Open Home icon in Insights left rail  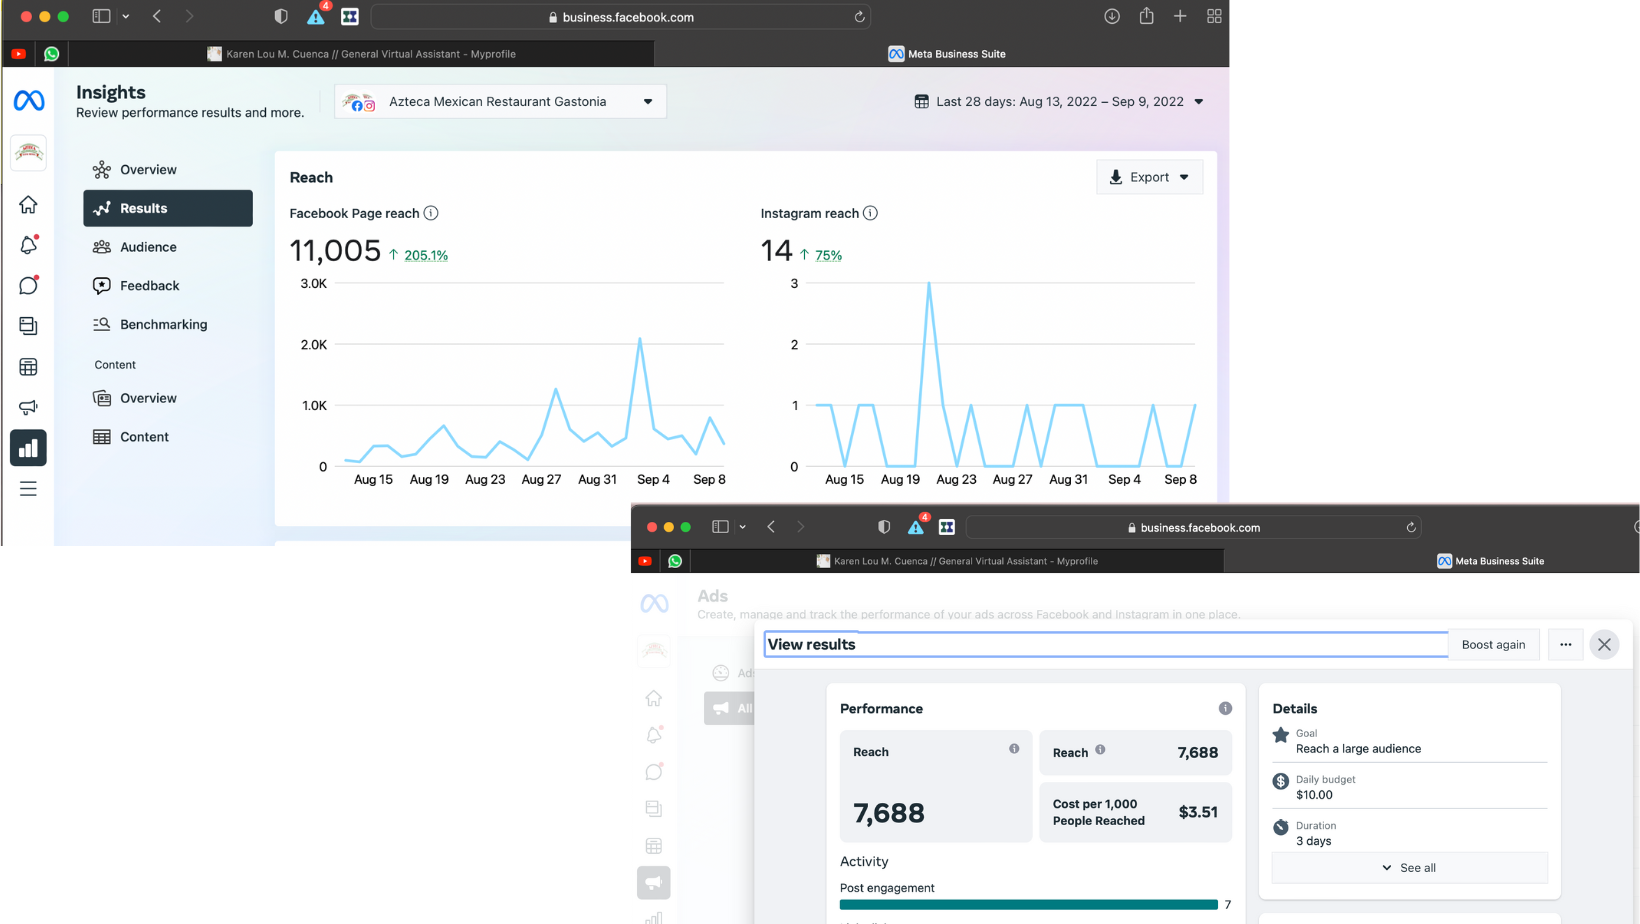click(28, 205)
